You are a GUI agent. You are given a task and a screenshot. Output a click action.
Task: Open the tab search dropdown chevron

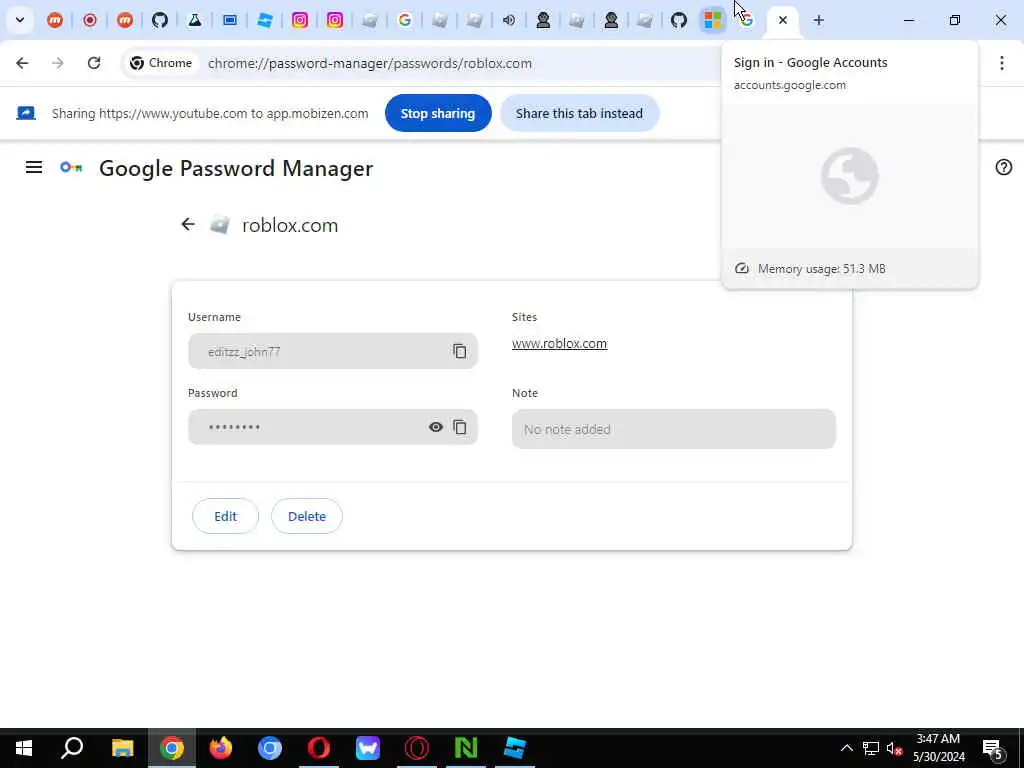(x=20, y=20)
